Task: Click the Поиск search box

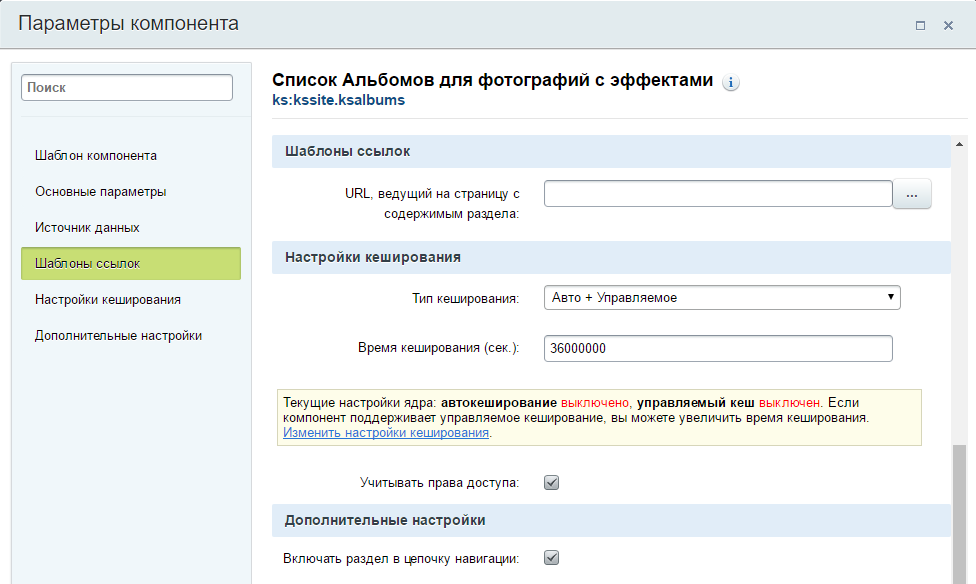Action: tap(127, 88)
